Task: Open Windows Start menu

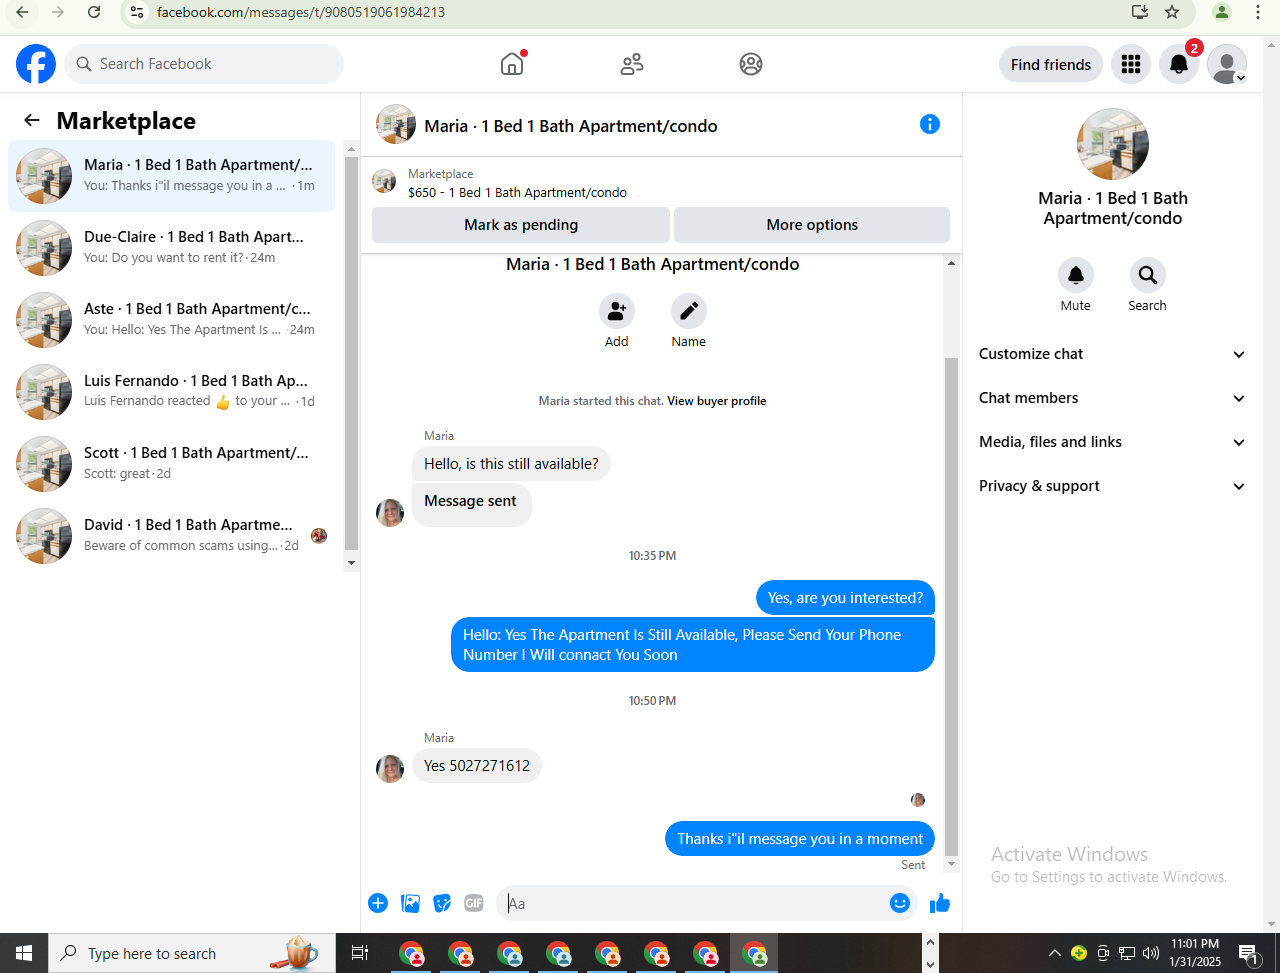Action: [24, 953]
